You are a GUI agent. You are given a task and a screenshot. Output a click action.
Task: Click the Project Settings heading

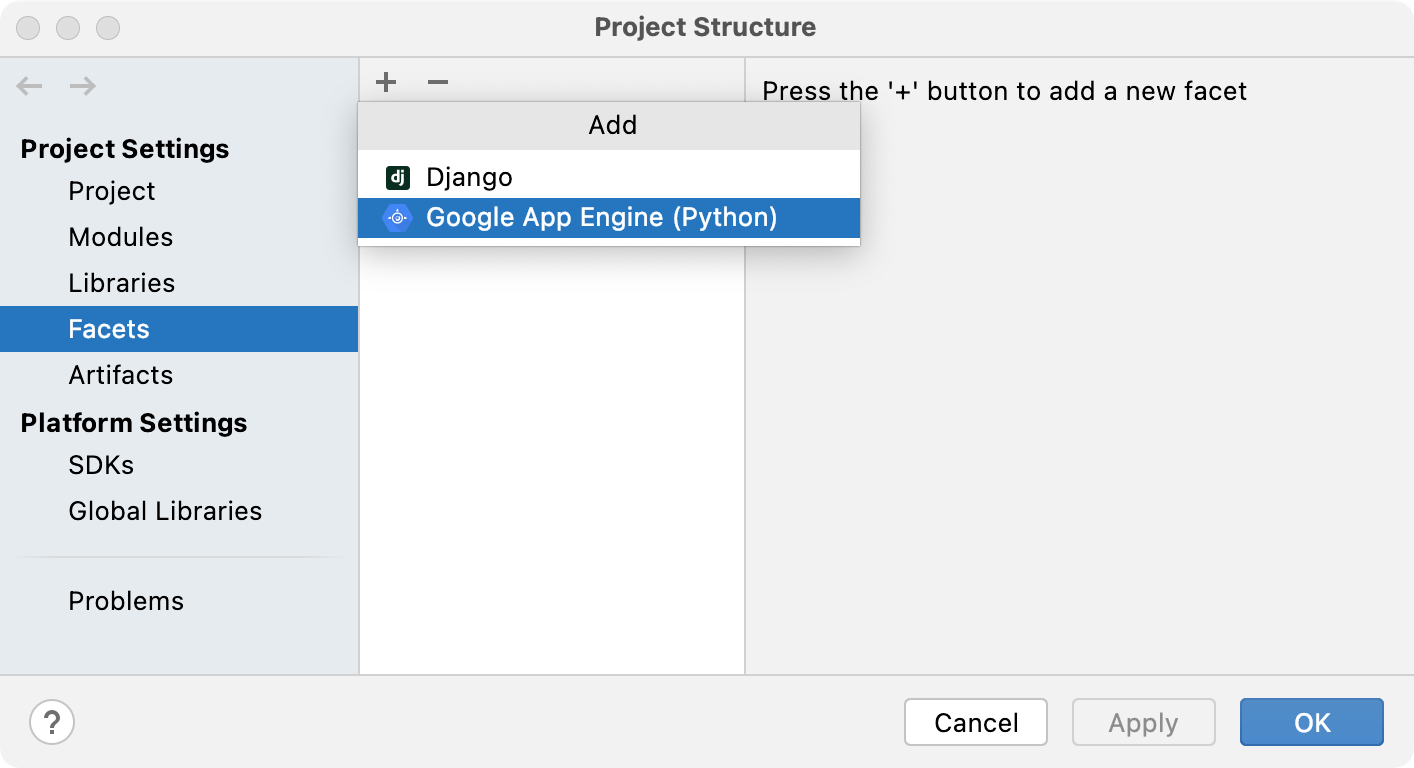(x=125, y=149)
